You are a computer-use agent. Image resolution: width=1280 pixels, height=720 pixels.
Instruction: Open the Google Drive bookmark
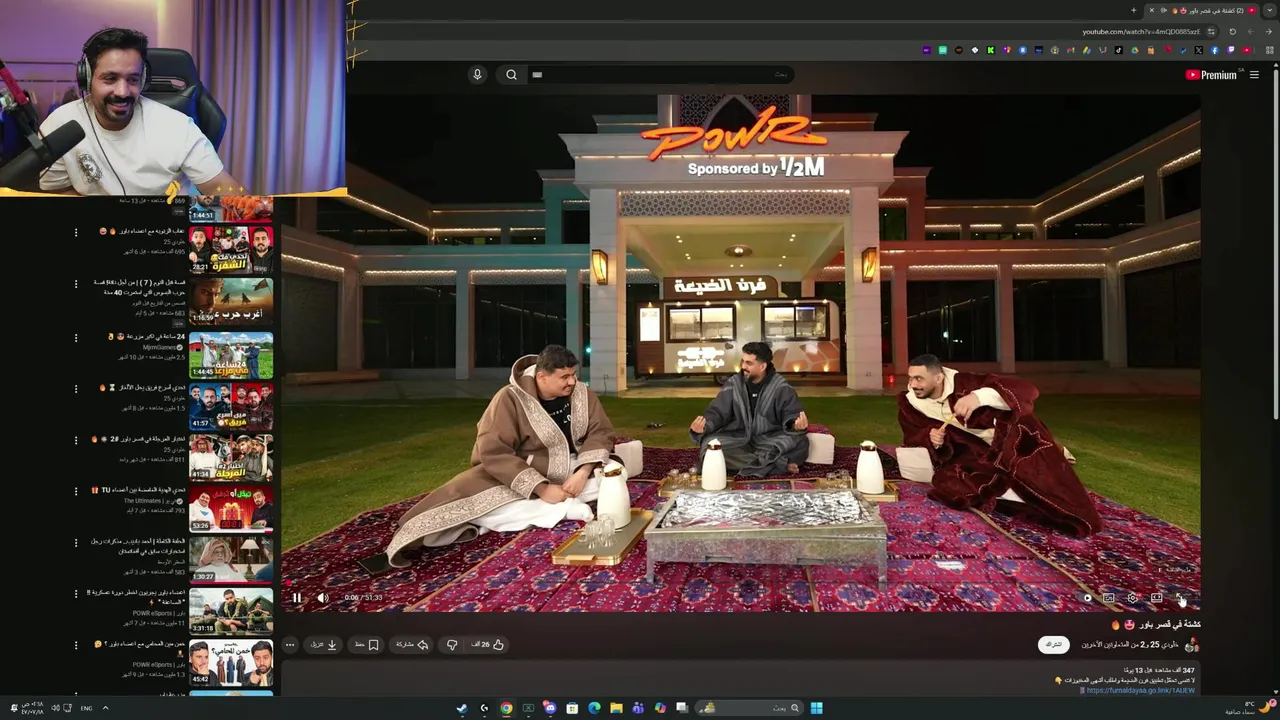coord(1135,50)
